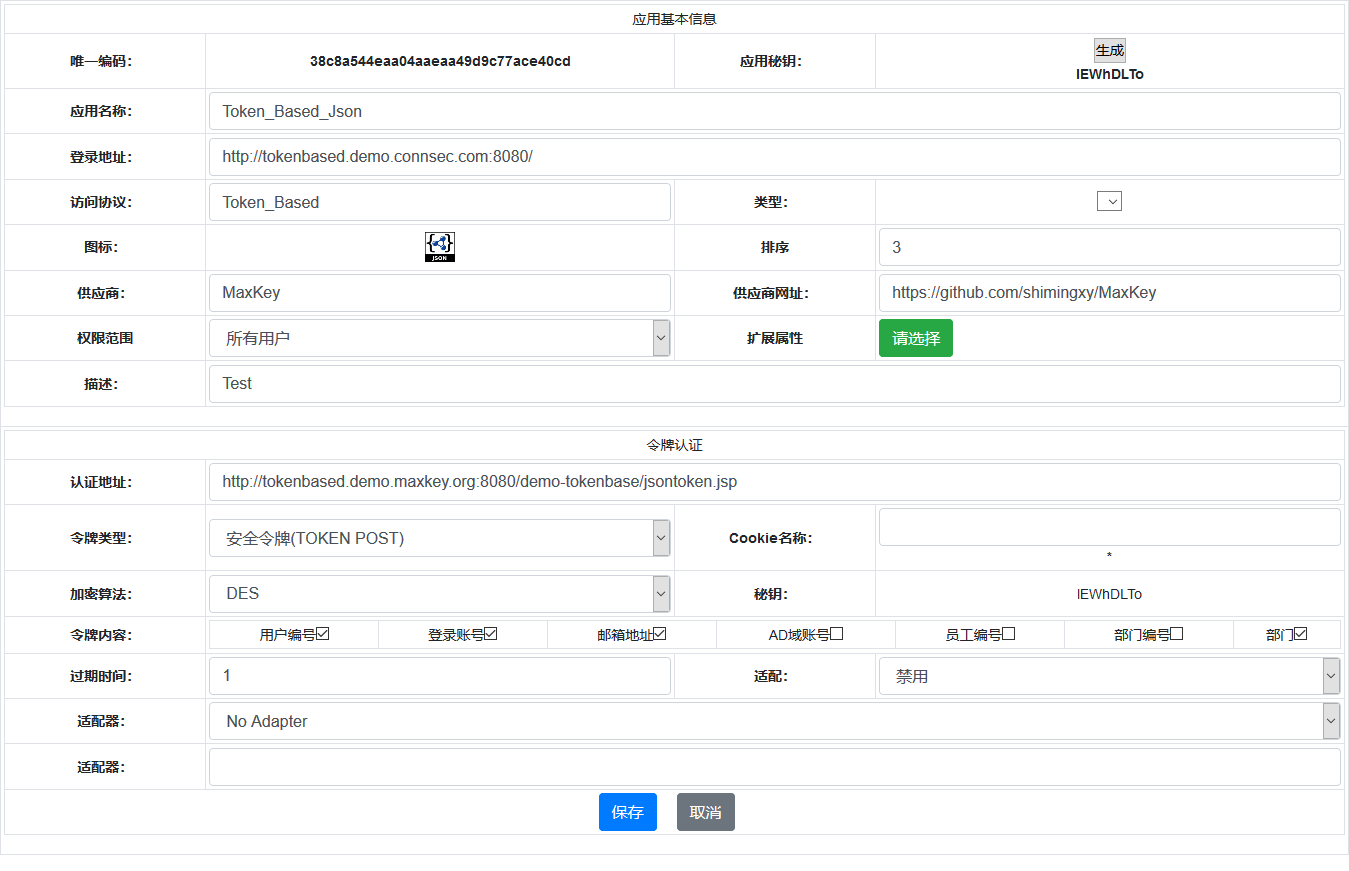
Task: Tick the 部门编号 checkbox
Action: tap(1177, 634)
